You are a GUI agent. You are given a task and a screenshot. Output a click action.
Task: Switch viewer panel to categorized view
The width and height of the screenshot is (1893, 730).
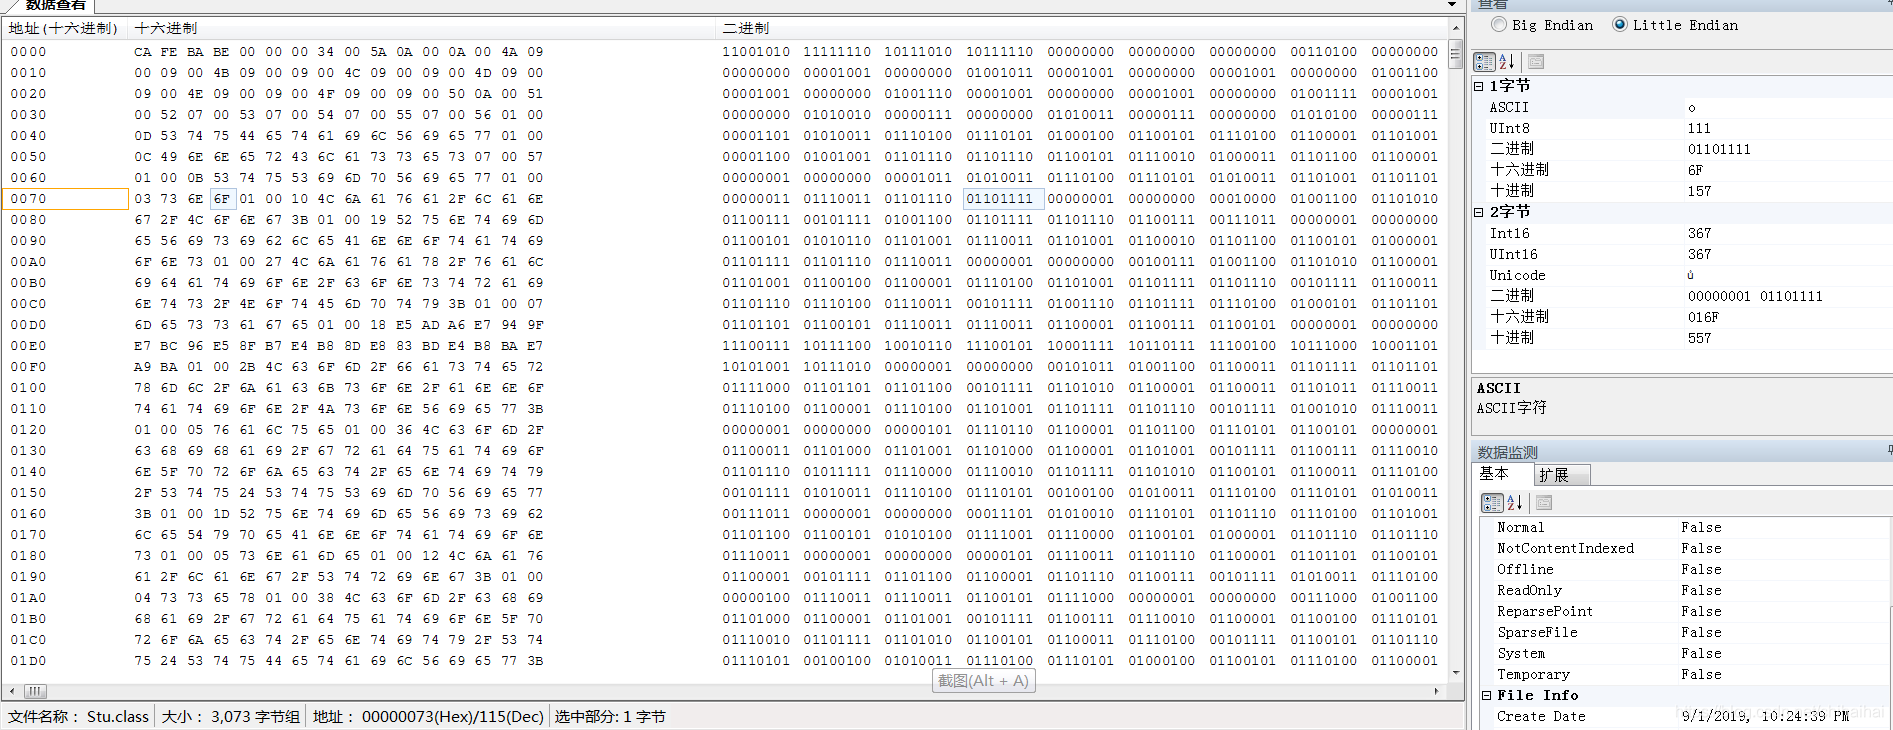[x=1484, y=62]
